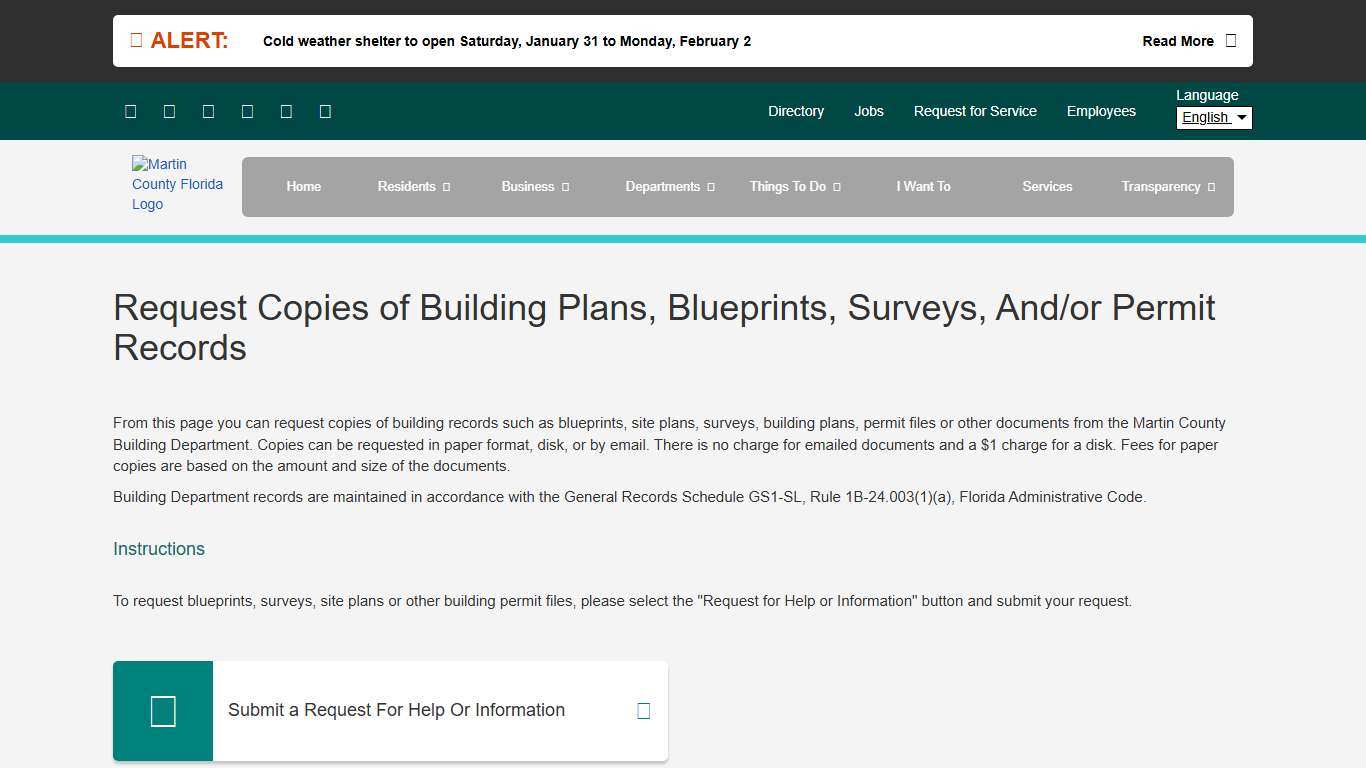Open the Jobs page link
This screenshot has width=1366, height=768.
pos(868,111)
